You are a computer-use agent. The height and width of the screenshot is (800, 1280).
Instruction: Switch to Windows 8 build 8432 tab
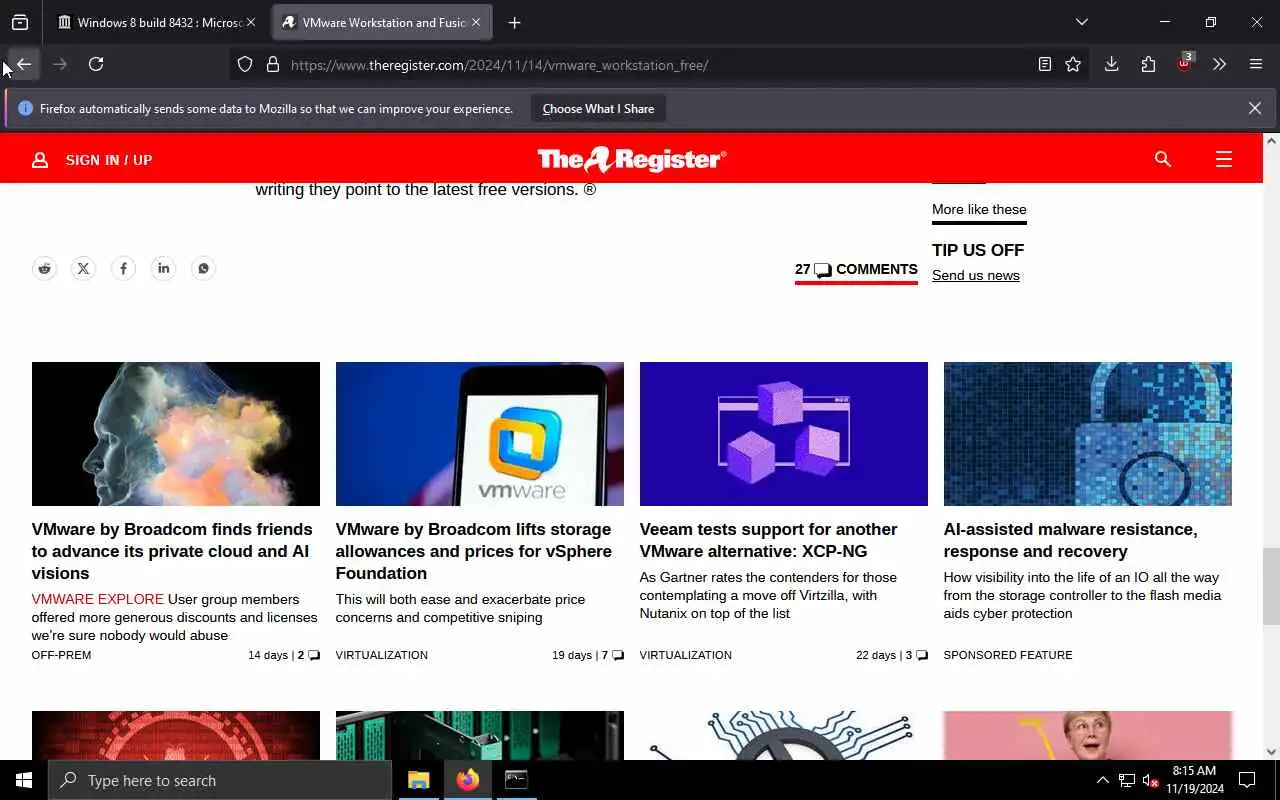click(x=148, y=22)
